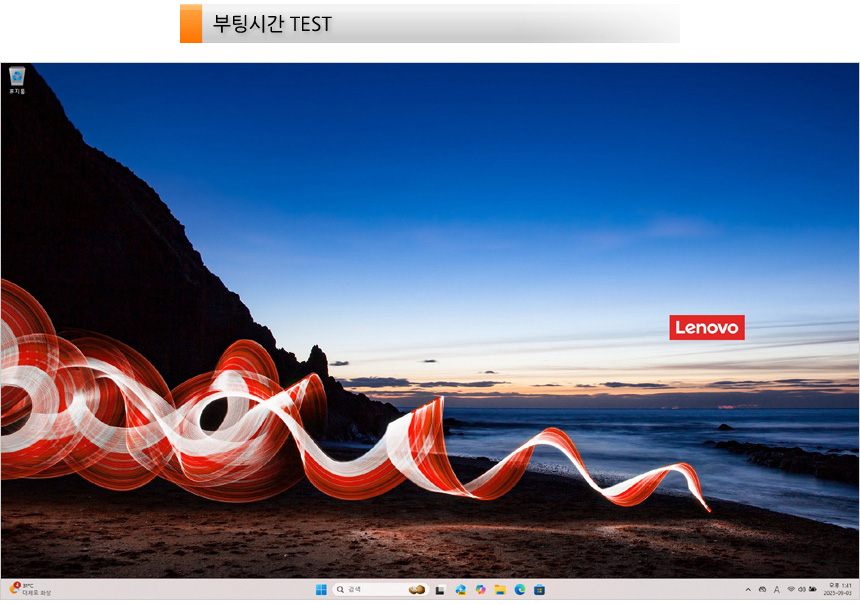
Task: Open Task View from the taskbar
Action: [x=440, y=590]
